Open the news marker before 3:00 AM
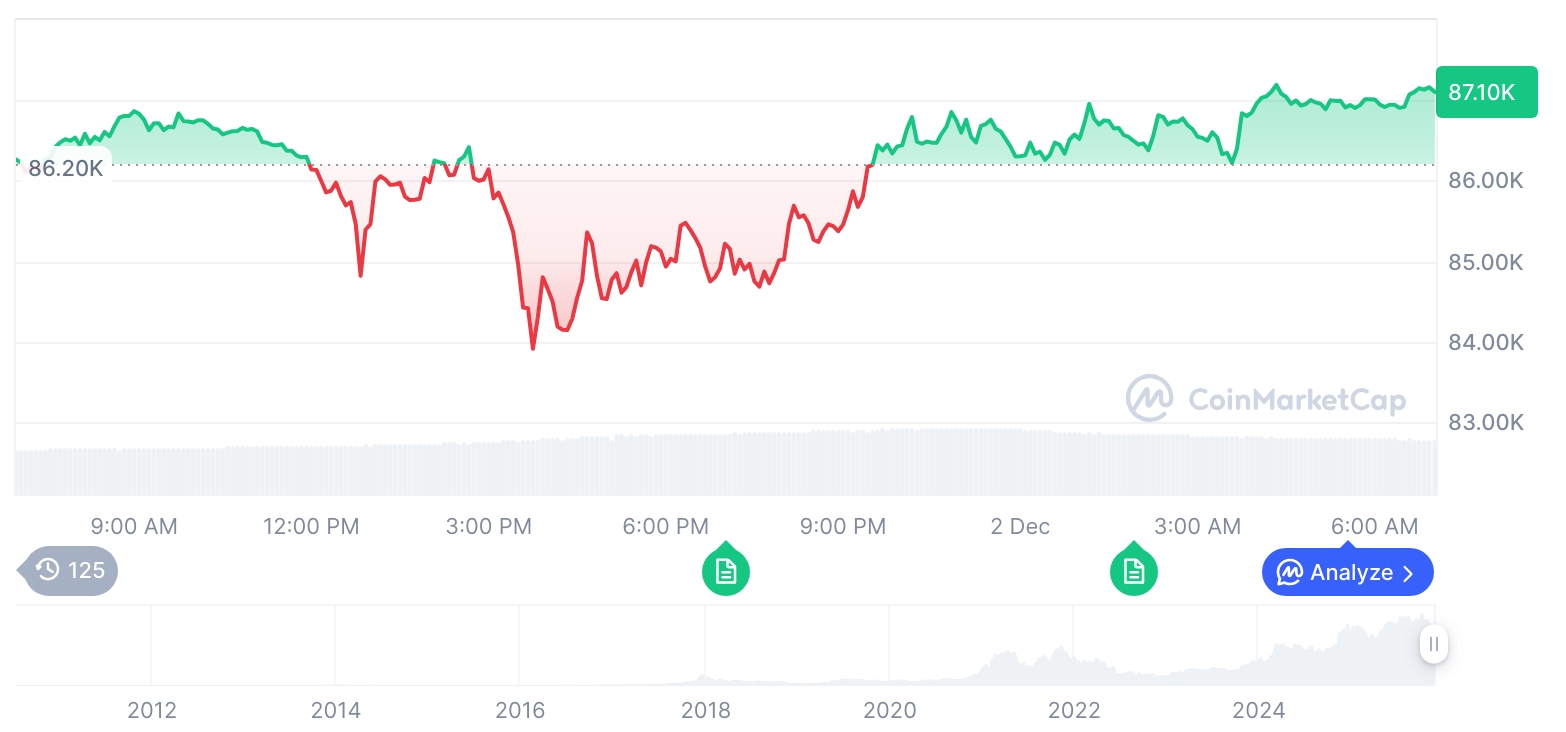This screenshot has height=732, width=1566. pos(1133,571)
